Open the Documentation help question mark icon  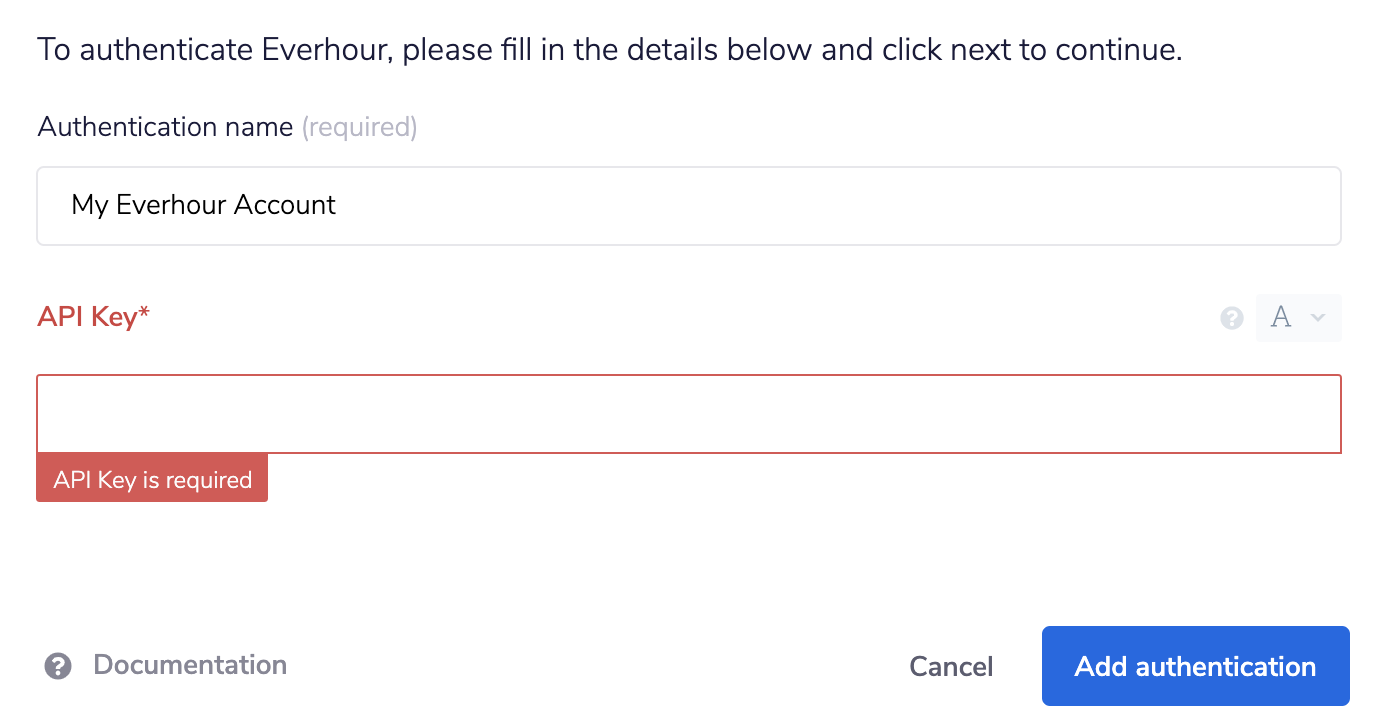click(58, 665)
